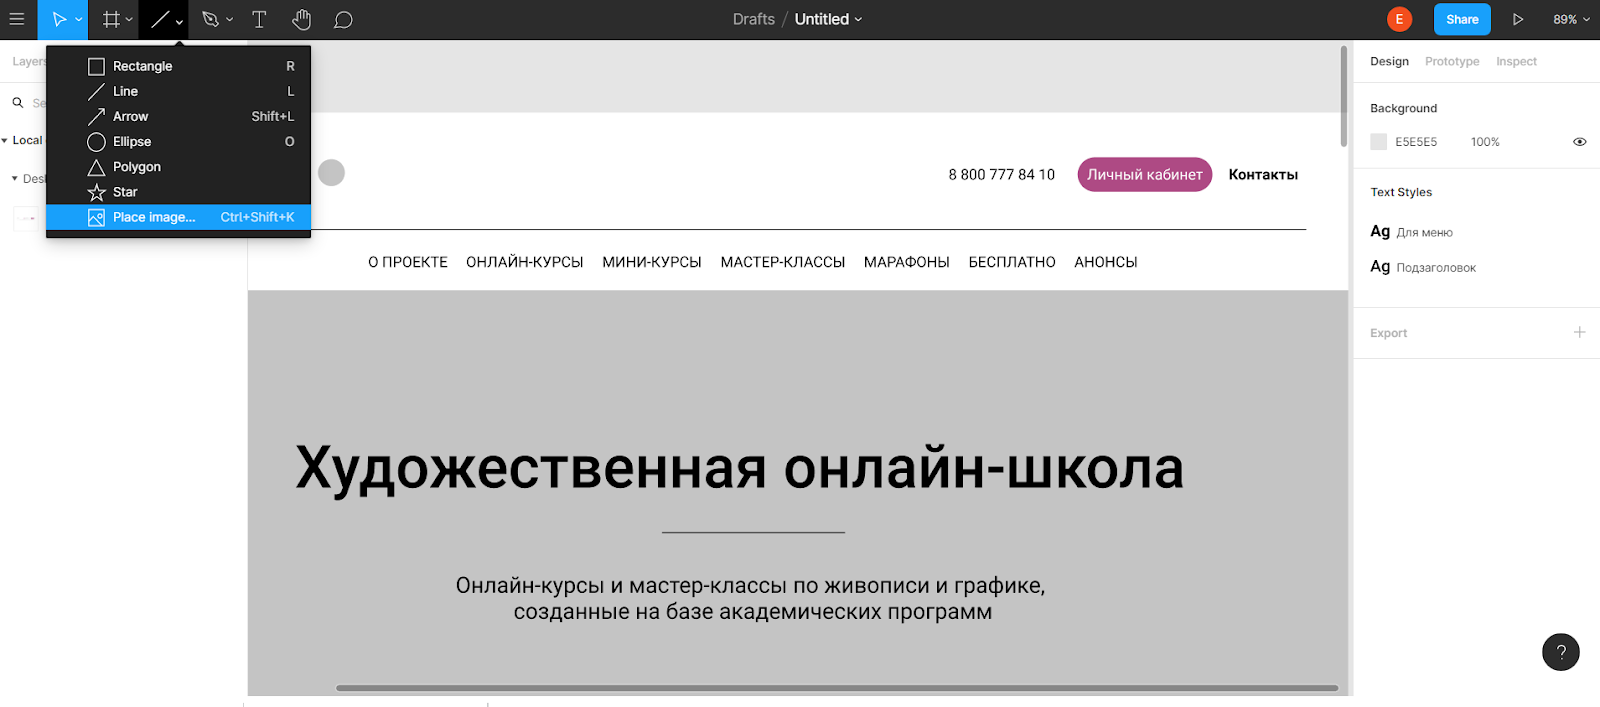Image resolution: width=1600 pixels, height=707 pixels.
Task: Click the АНОНСЫ menu text
Action: click(x=1106, y=262)
